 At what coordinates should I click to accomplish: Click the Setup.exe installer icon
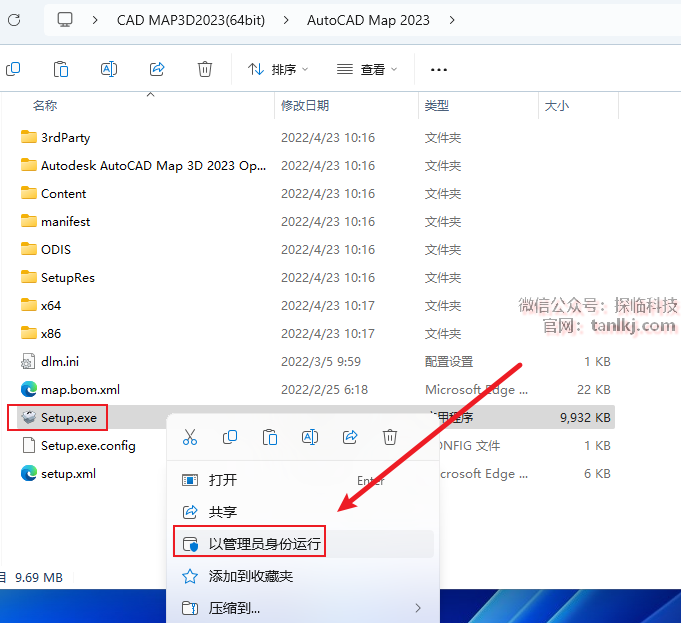pyautogui.click(x=29, y=417)
